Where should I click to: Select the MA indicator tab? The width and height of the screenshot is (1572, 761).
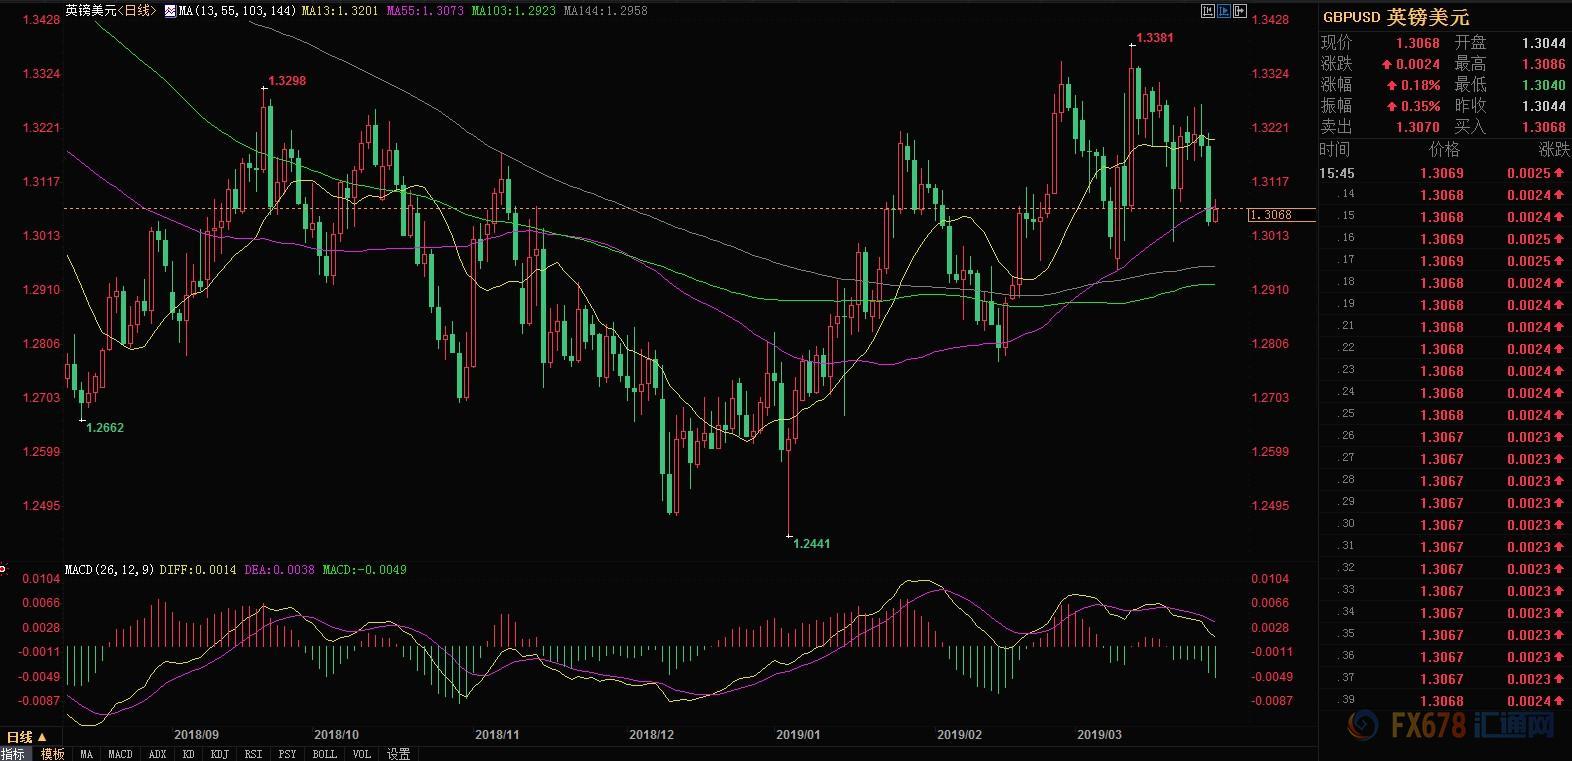pos(87,754)
